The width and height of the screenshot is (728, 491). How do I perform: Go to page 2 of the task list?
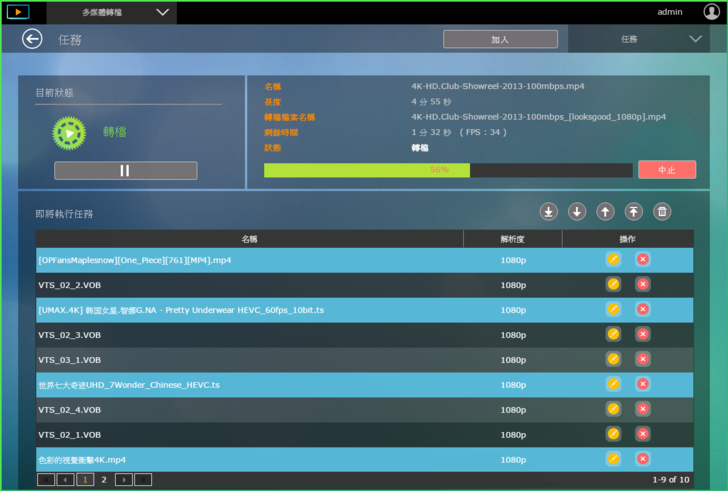pyautogui.click(x=104, y=480)
